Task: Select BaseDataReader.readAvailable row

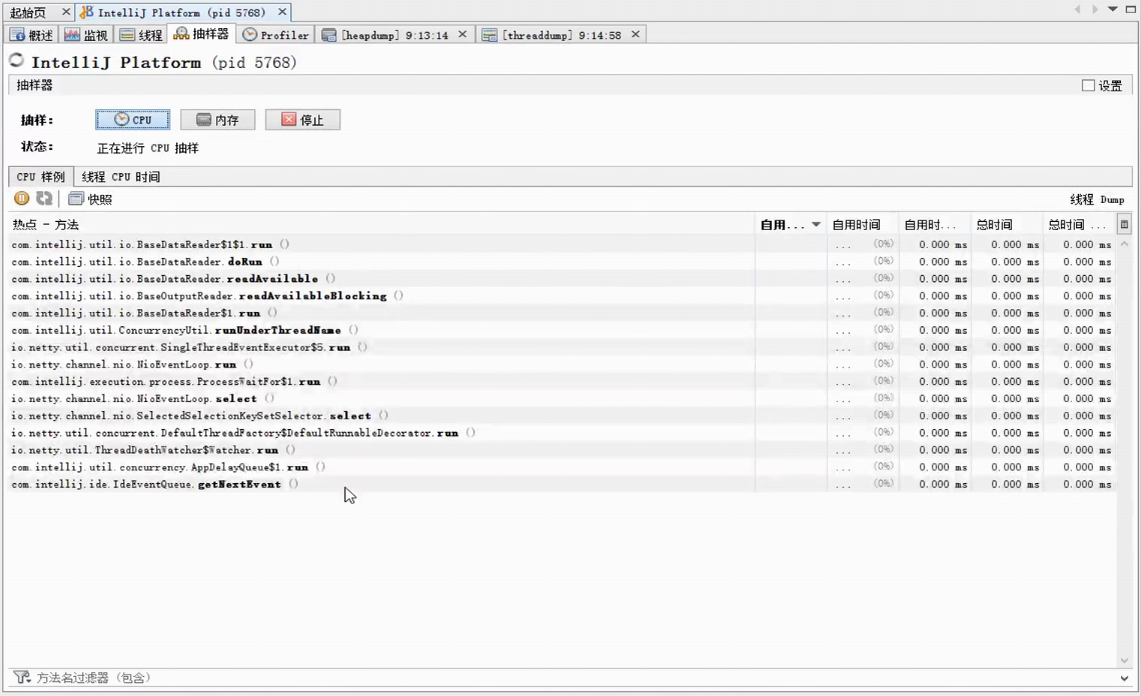Action: click(563, 279)
